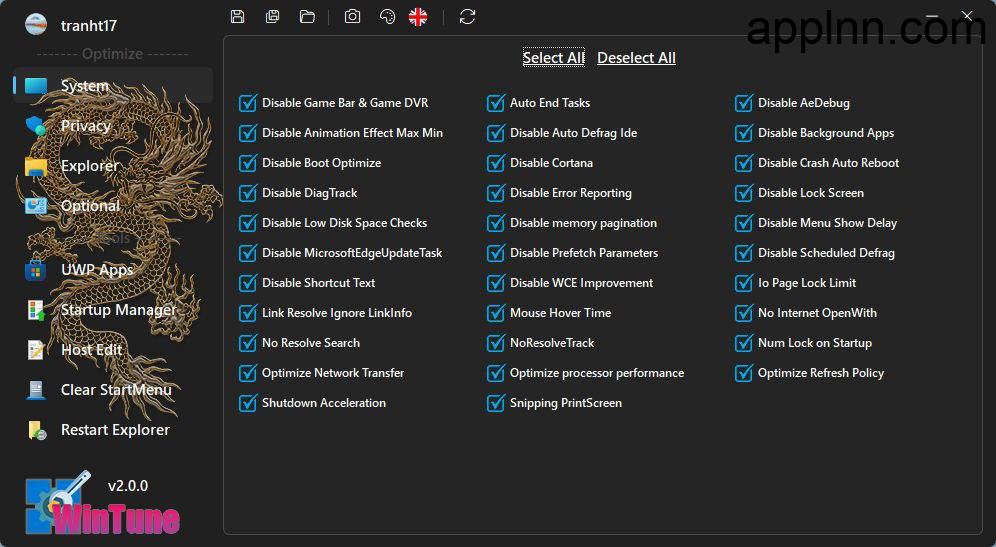This screenshot has height=547, width=996.
Task: Click Deselect All link
Action: (x=636, y=58)
